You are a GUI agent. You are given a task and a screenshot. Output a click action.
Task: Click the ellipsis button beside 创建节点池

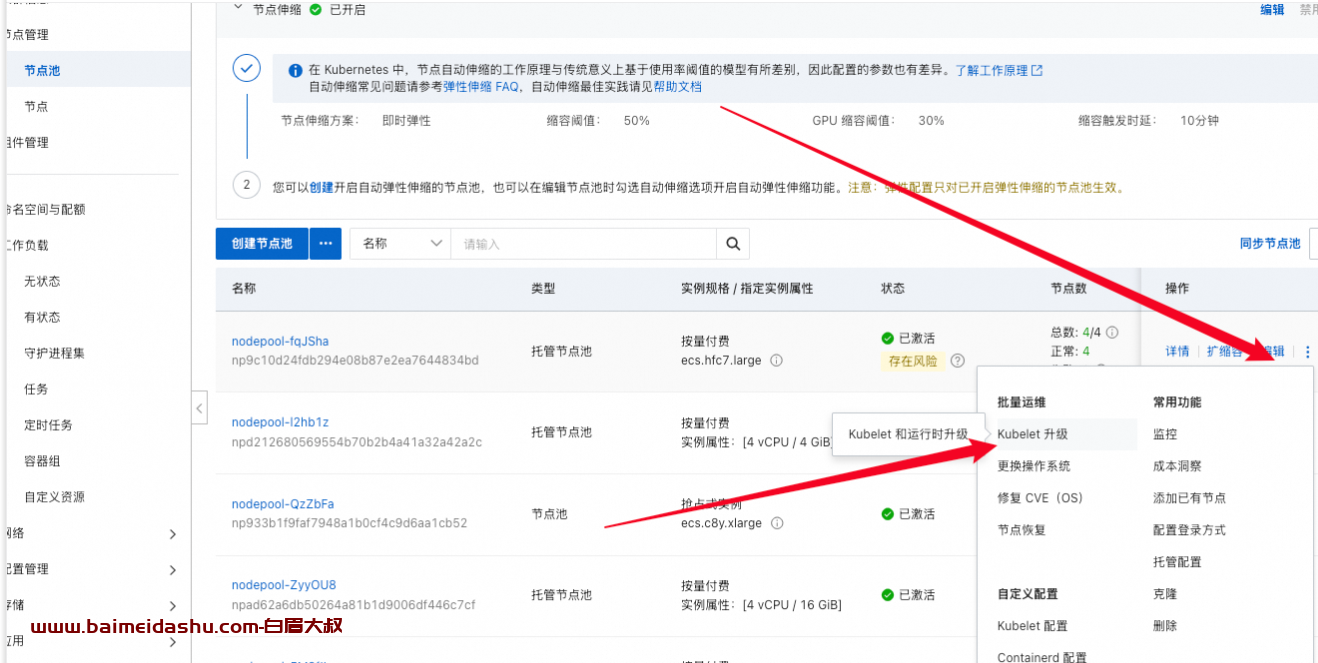[325, 243]
